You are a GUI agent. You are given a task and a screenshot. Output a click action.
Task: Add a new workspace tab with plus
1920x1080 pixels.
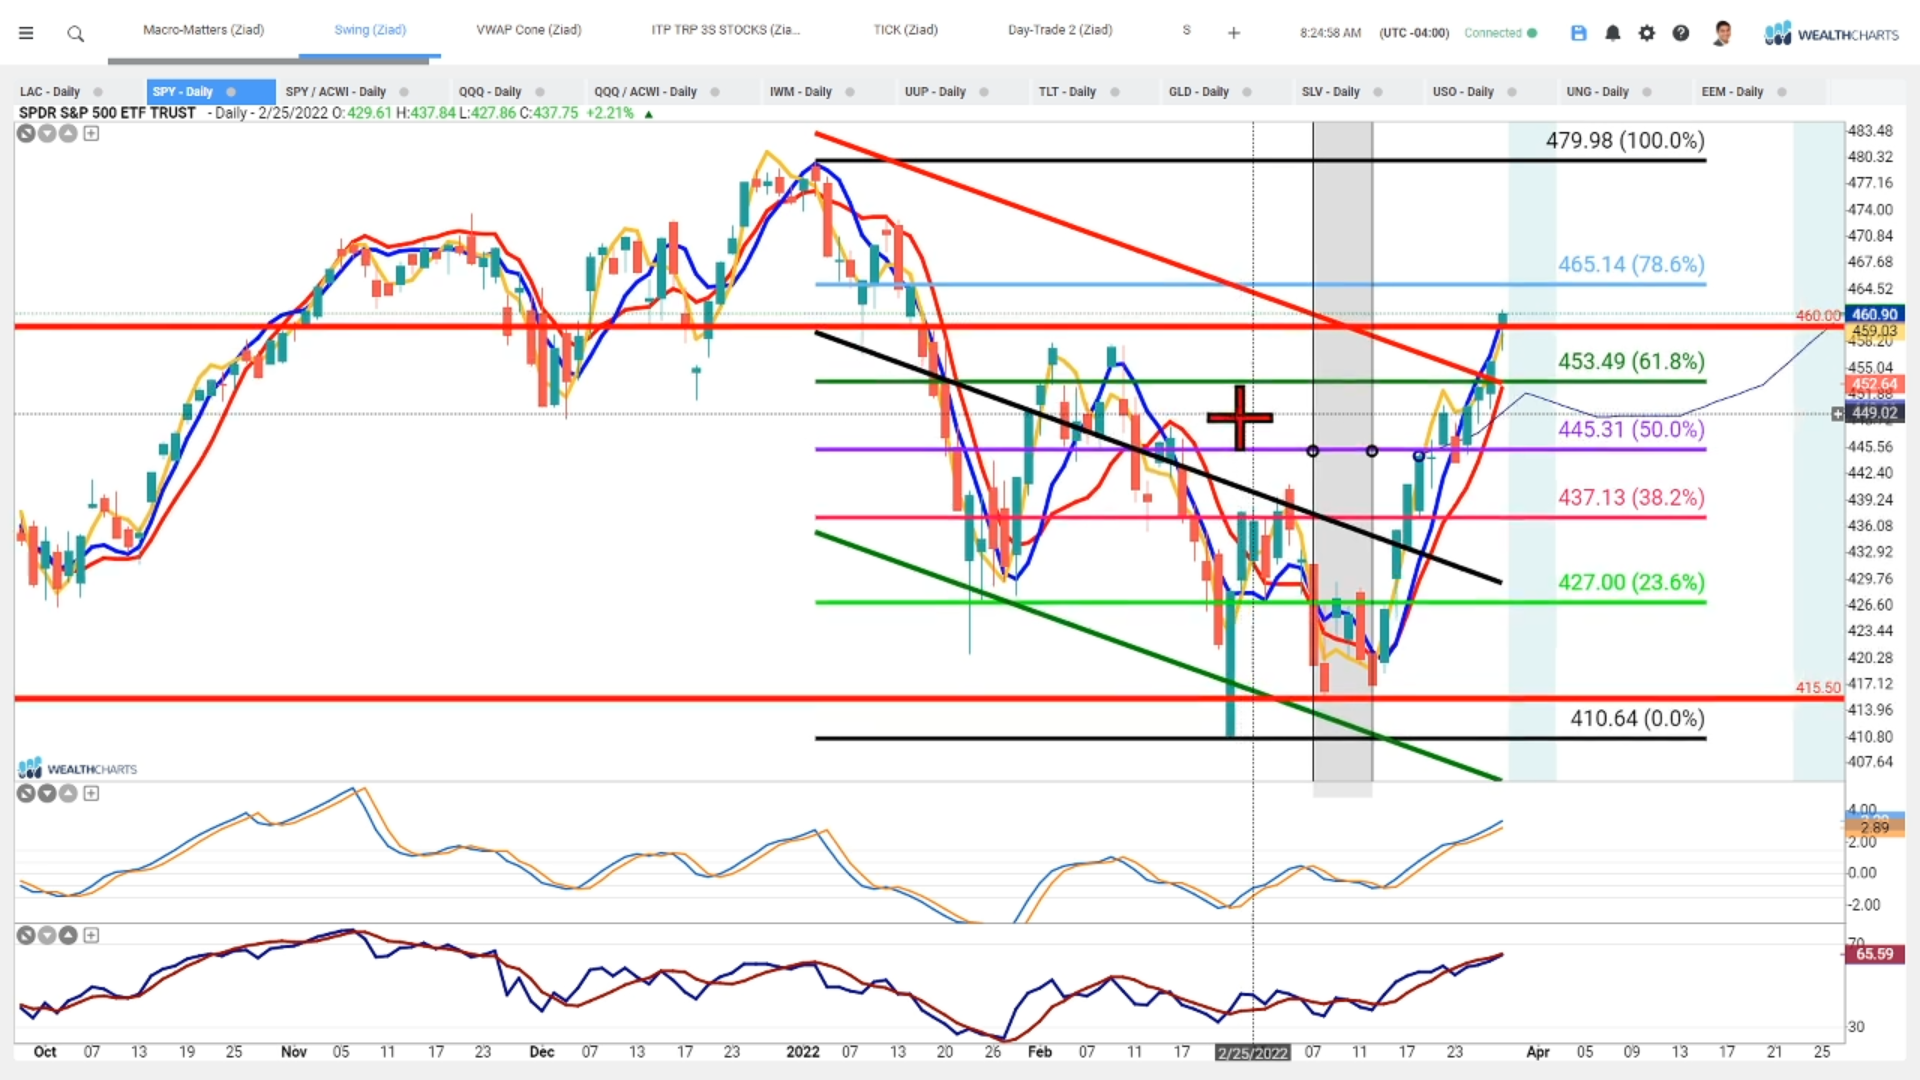coord(1234,33)
